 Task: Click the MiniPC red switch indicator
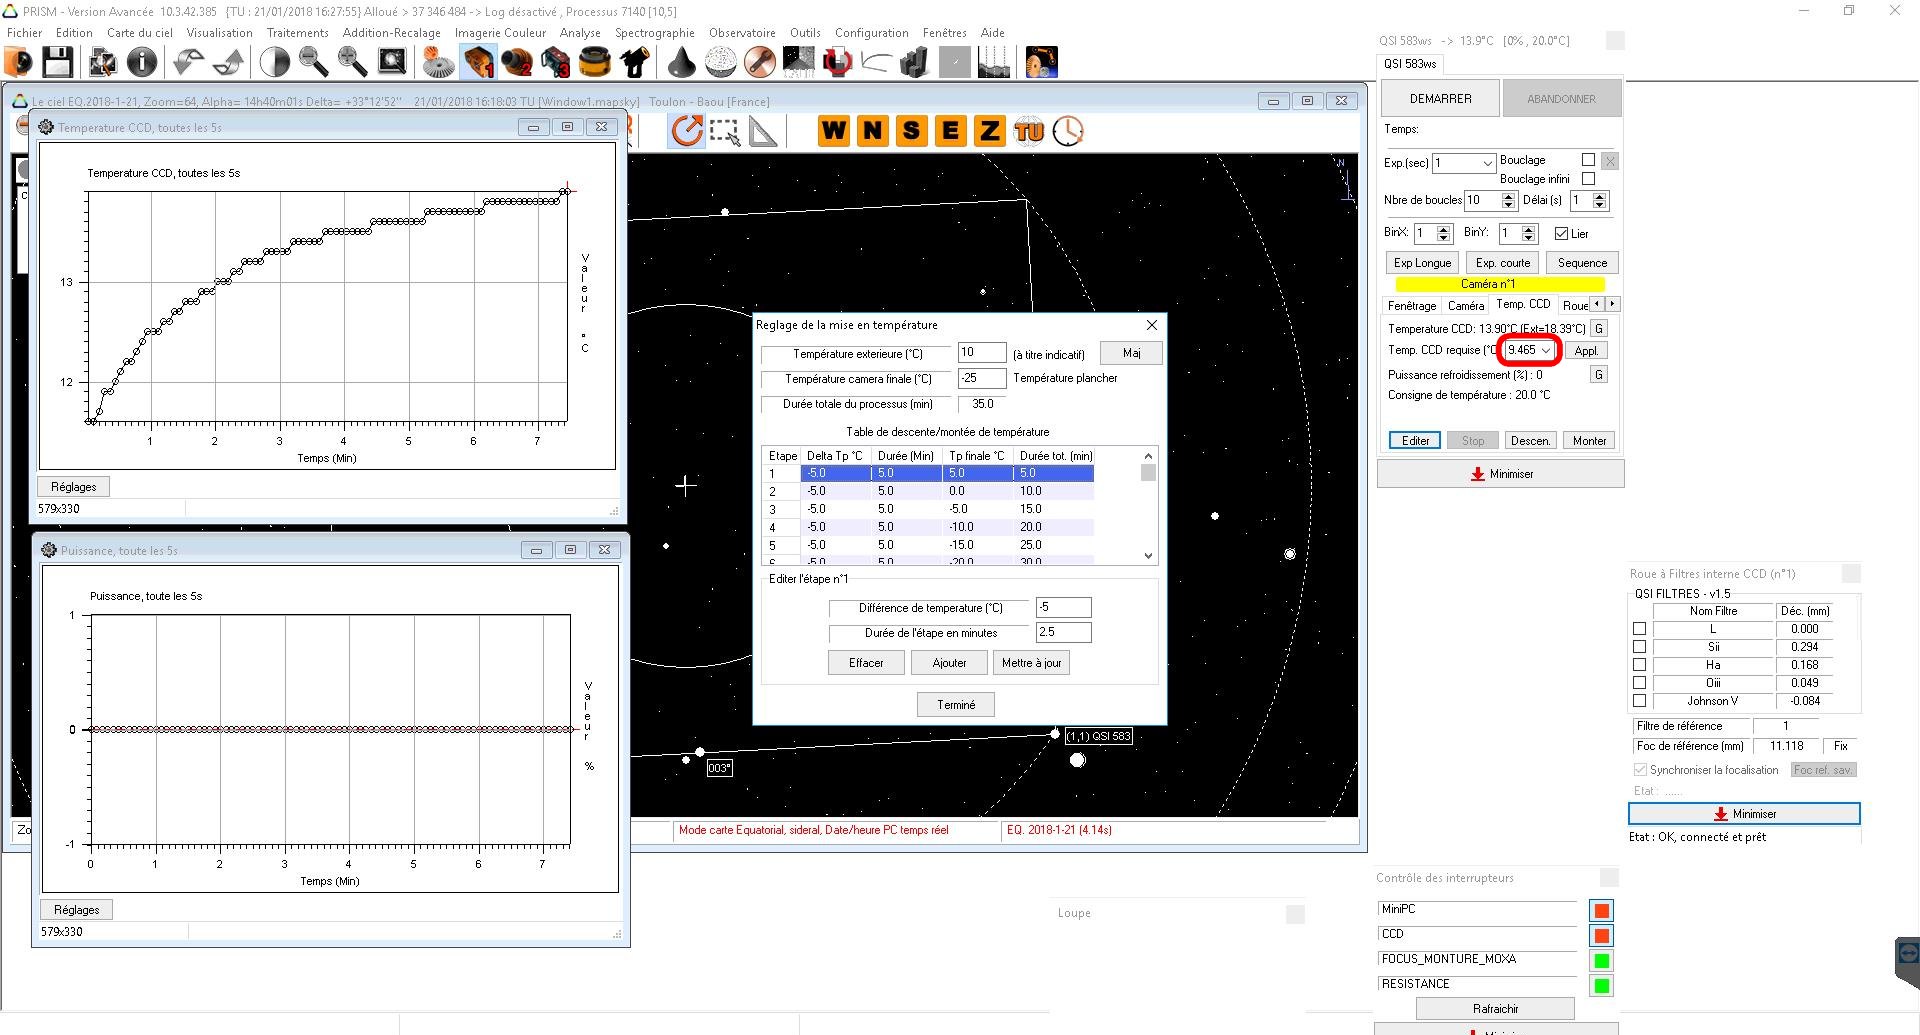(1601, 911)
